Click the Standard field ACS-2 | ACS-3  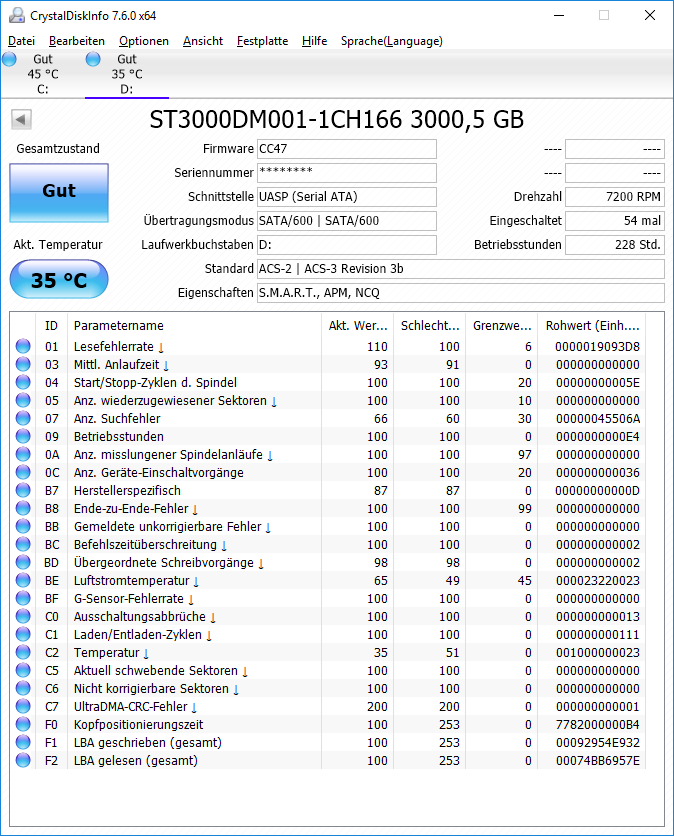click(461, 269)
